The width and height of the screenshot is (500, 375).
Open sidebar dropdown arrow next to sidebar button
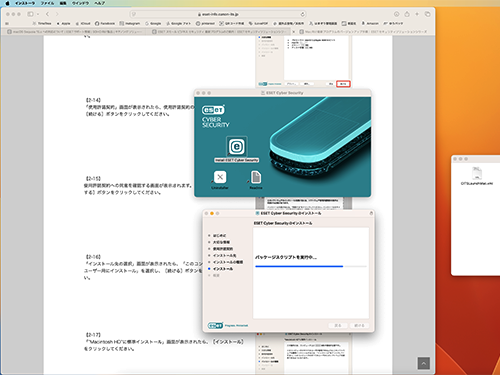click(38, 14)
